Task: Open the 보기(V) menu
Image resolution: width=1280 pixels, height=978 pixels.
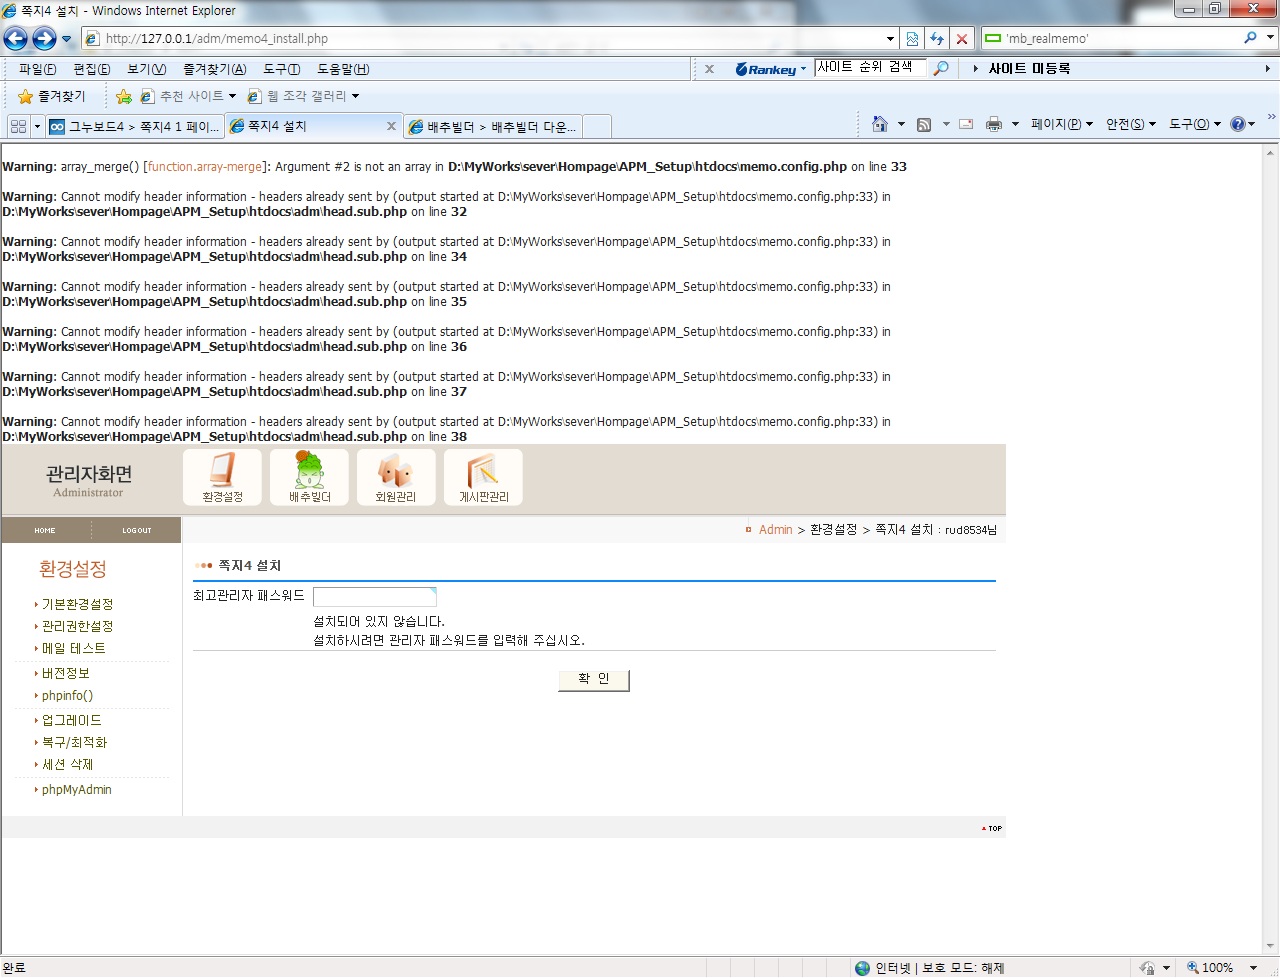Action: [147, 69]
